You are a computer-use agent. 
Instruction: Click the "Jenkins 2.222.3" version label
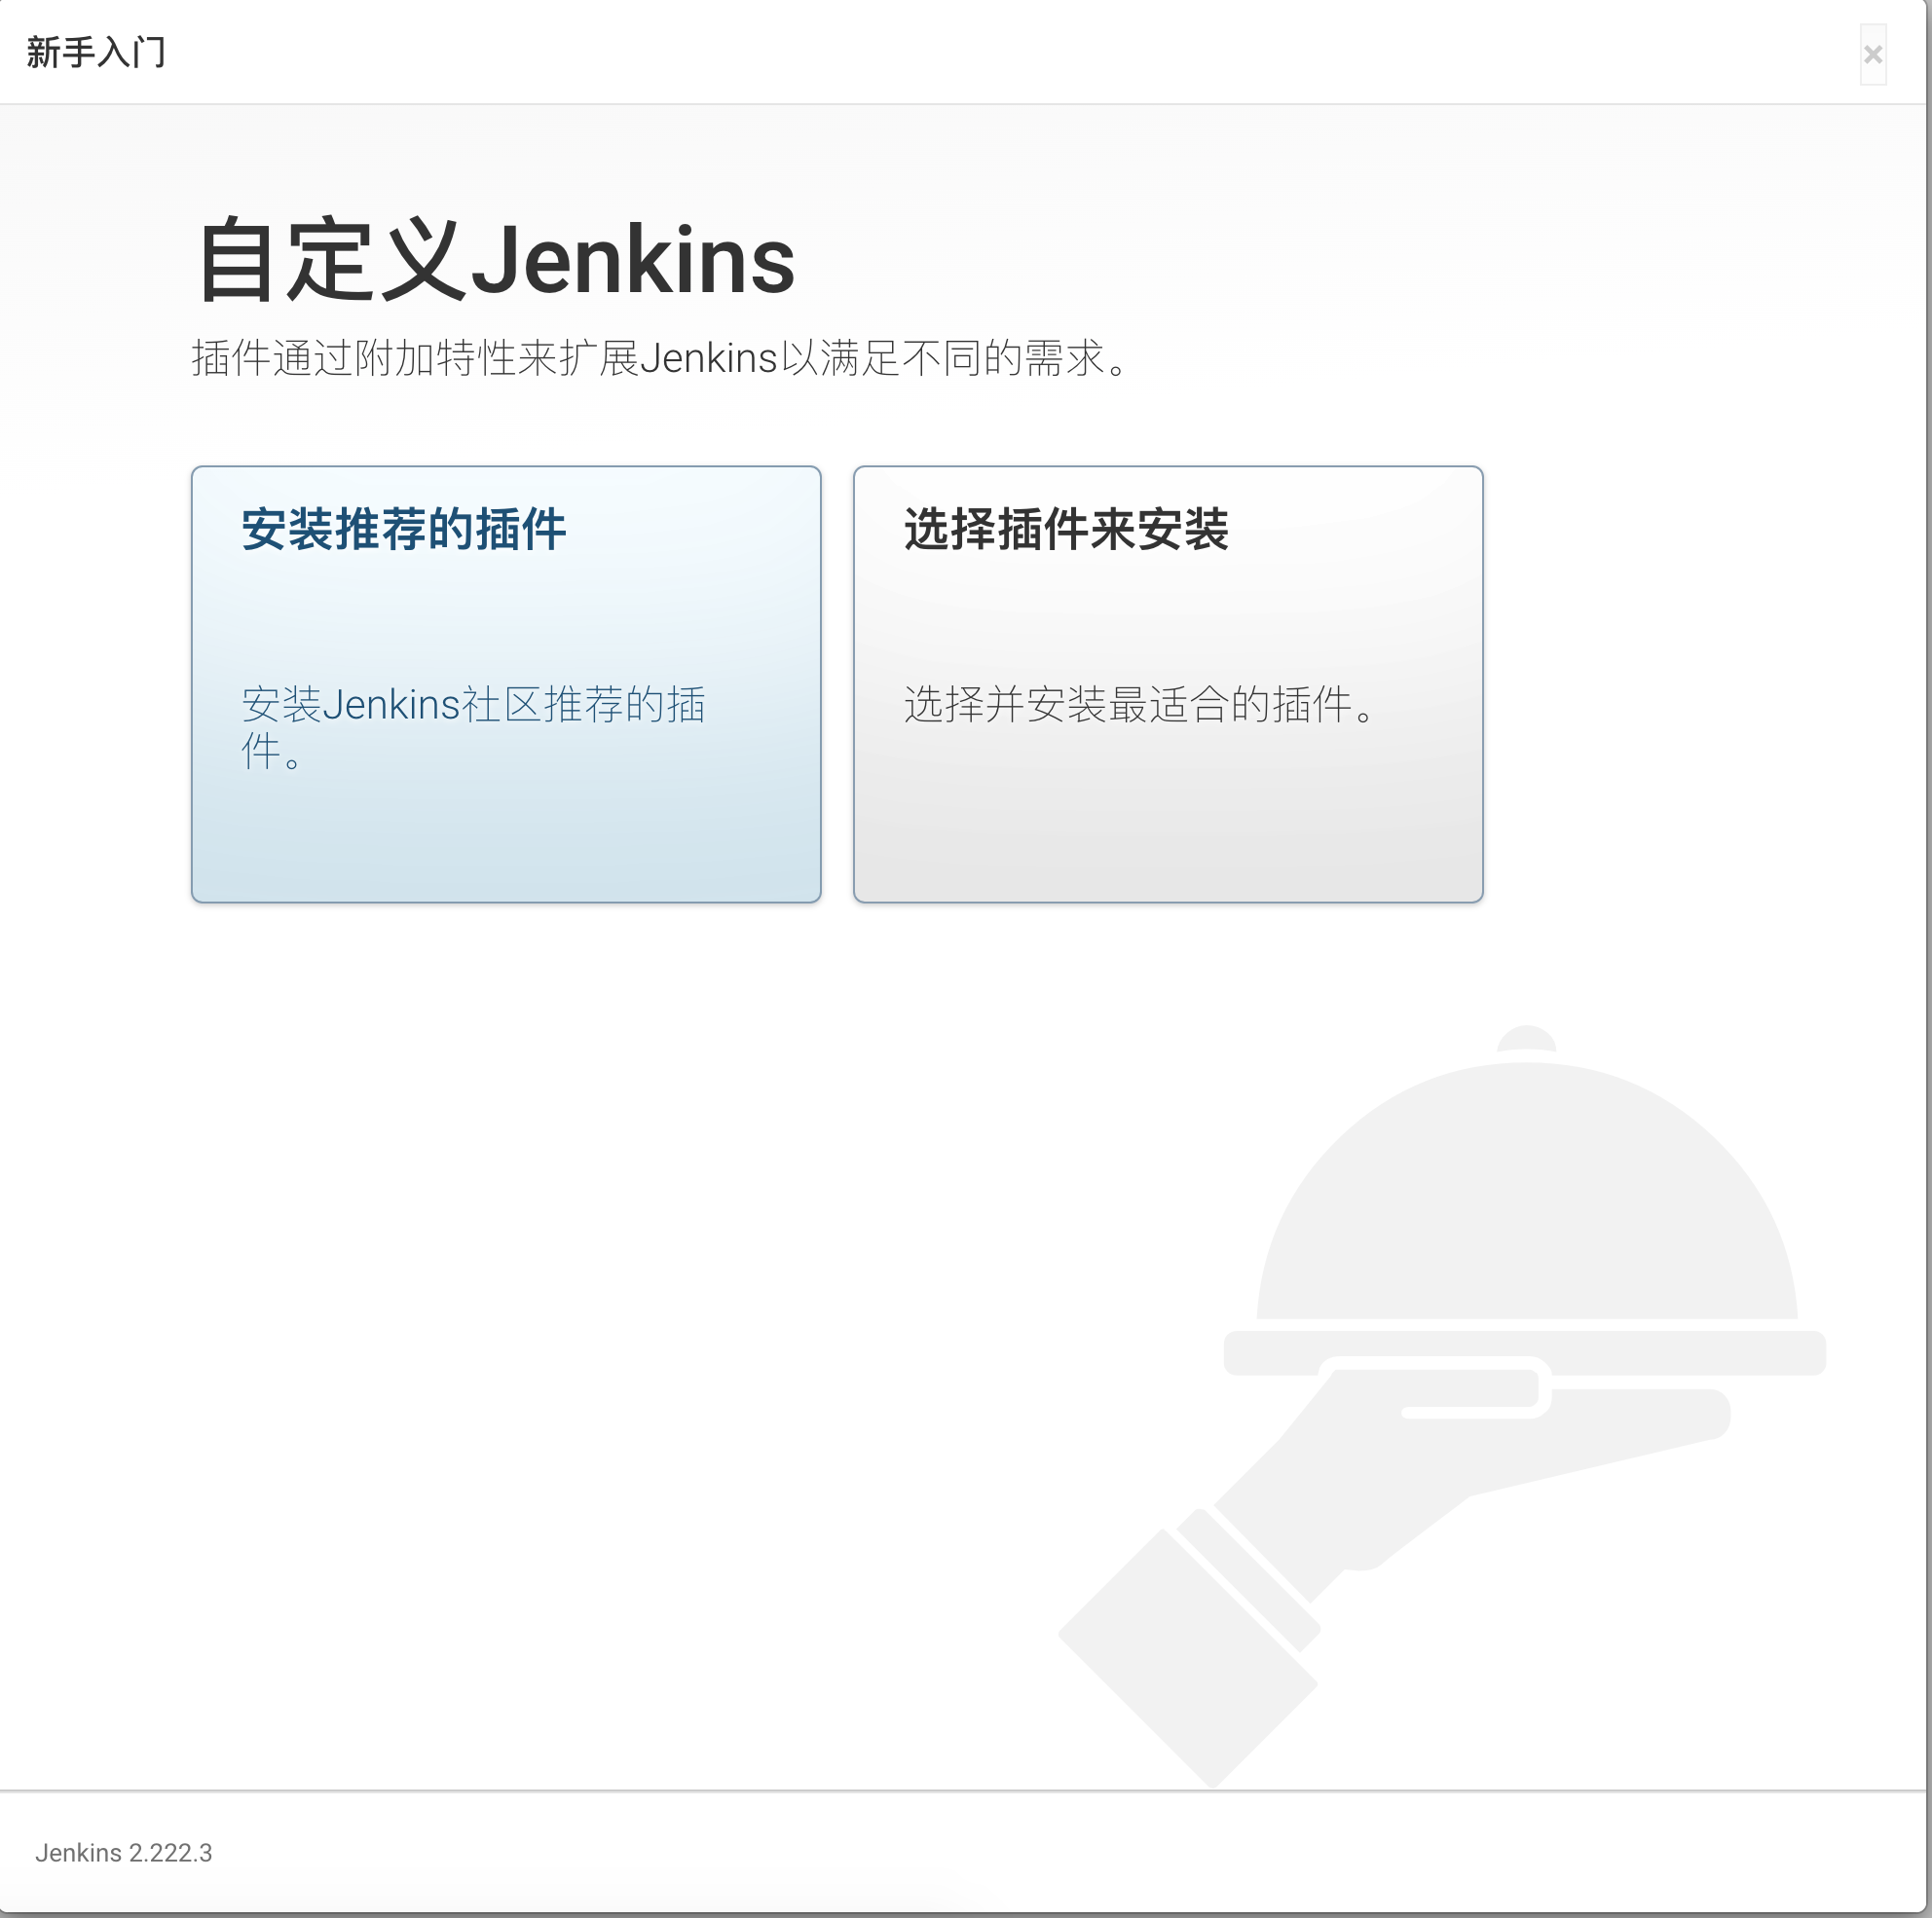(124, 1852)
